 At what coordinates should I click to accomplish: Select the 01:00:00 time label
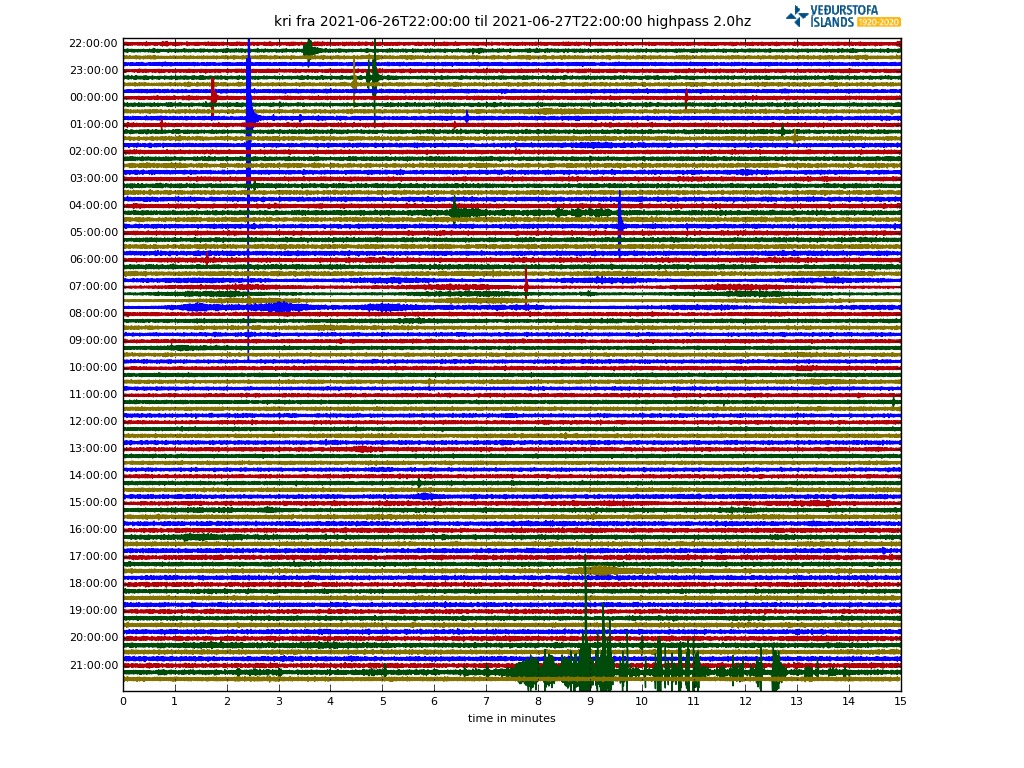pyautogui.click(x=93, y=124)
